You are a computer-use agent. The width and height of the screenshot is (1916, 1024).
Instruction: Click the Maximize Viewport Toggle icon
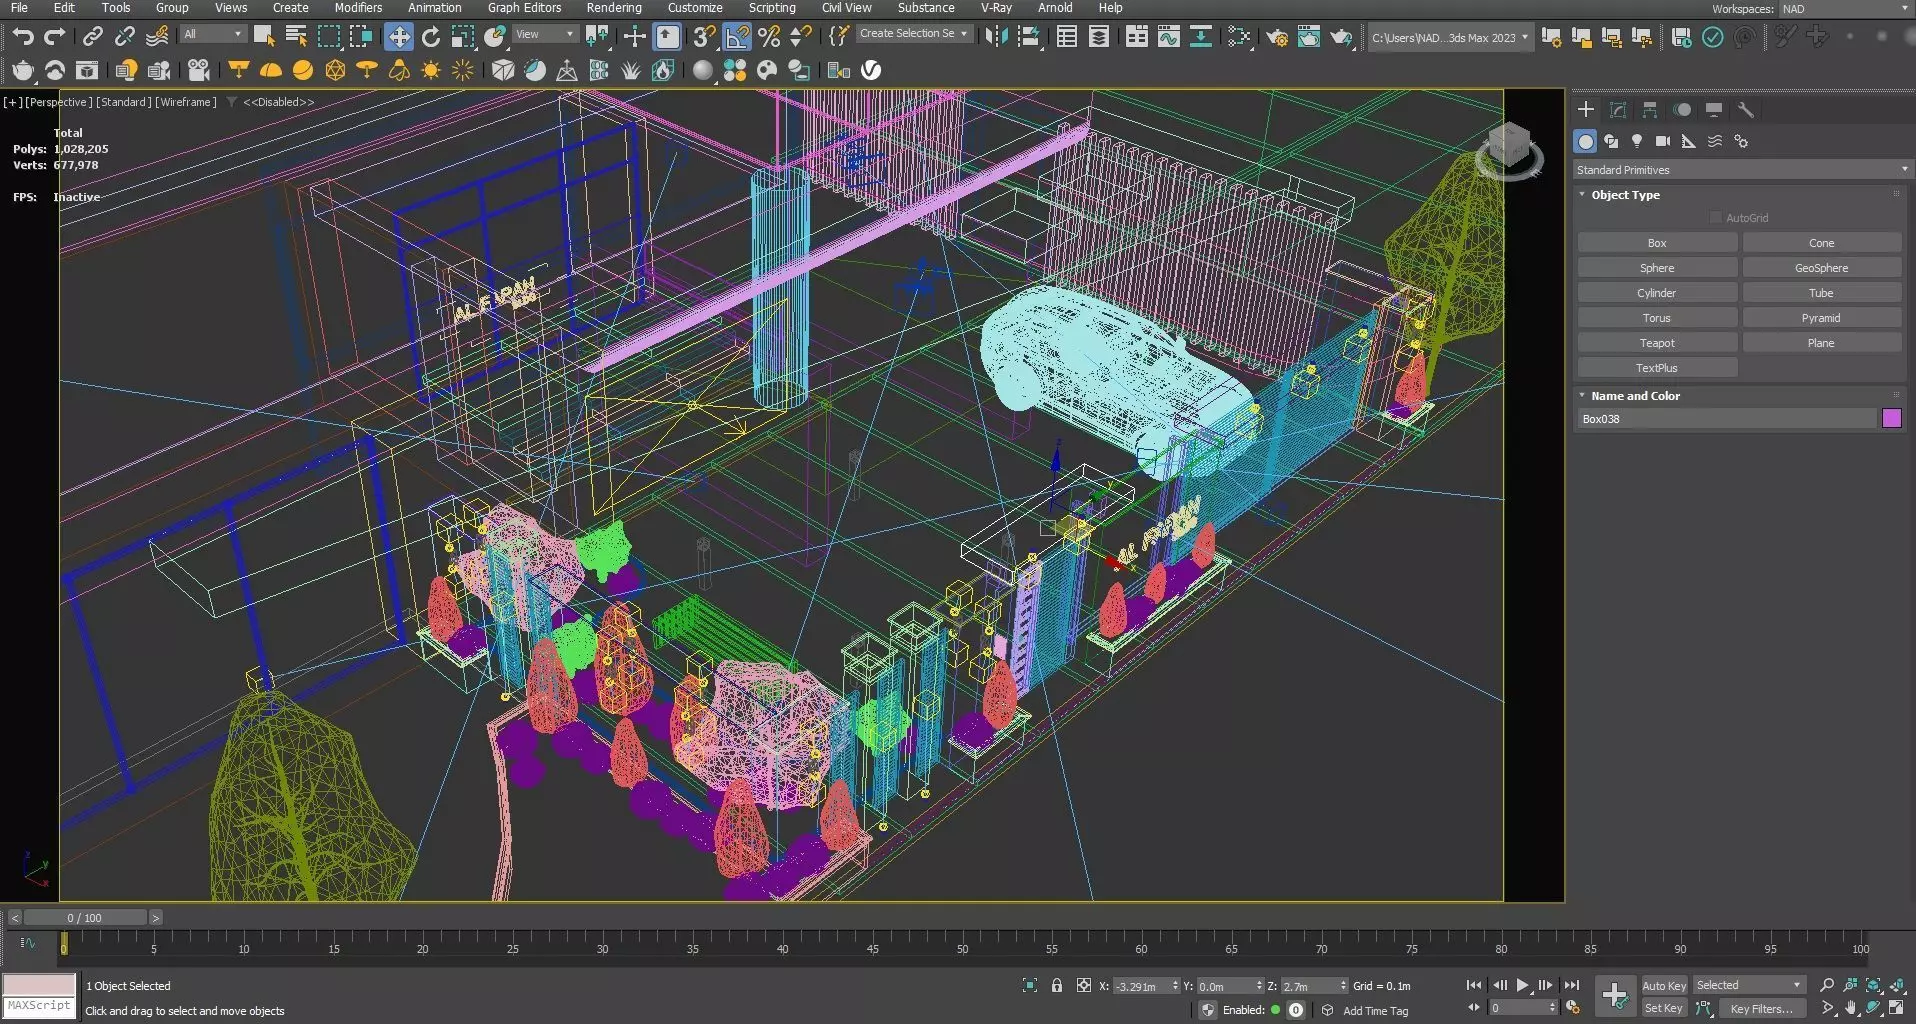(x=1897, y=1008)
